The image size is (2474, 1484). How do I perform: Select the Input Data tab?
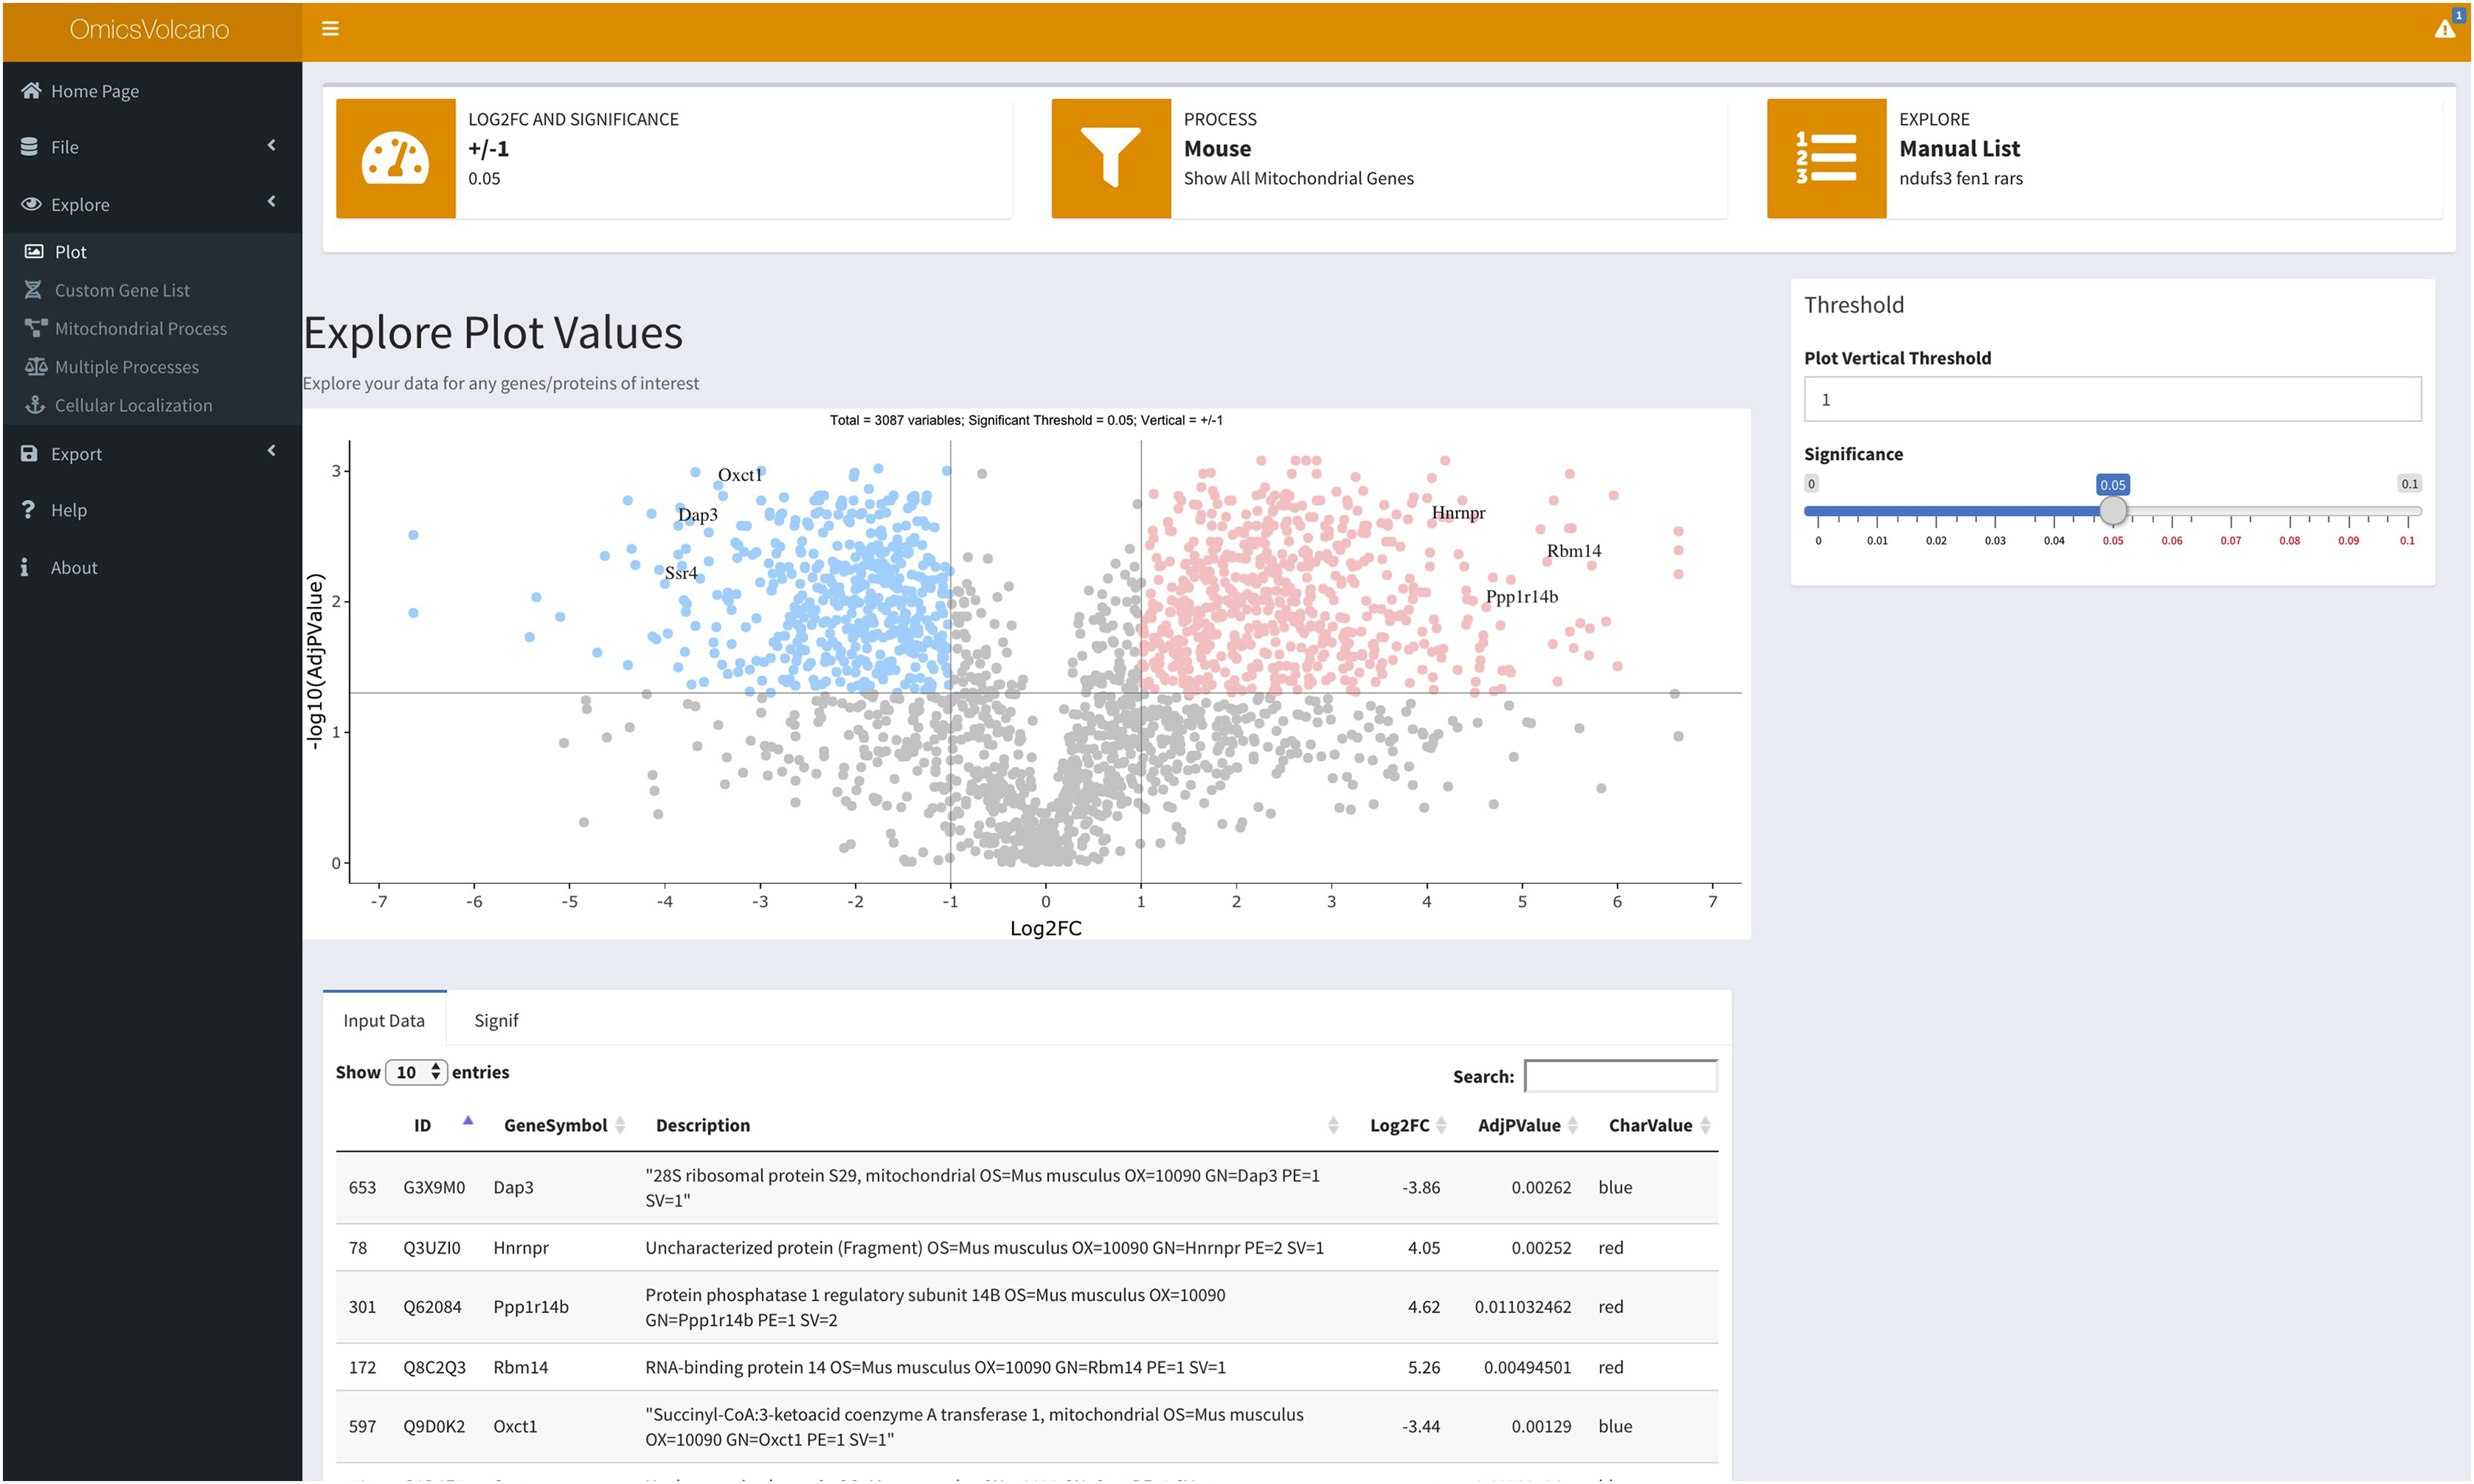pos(384,1020)
